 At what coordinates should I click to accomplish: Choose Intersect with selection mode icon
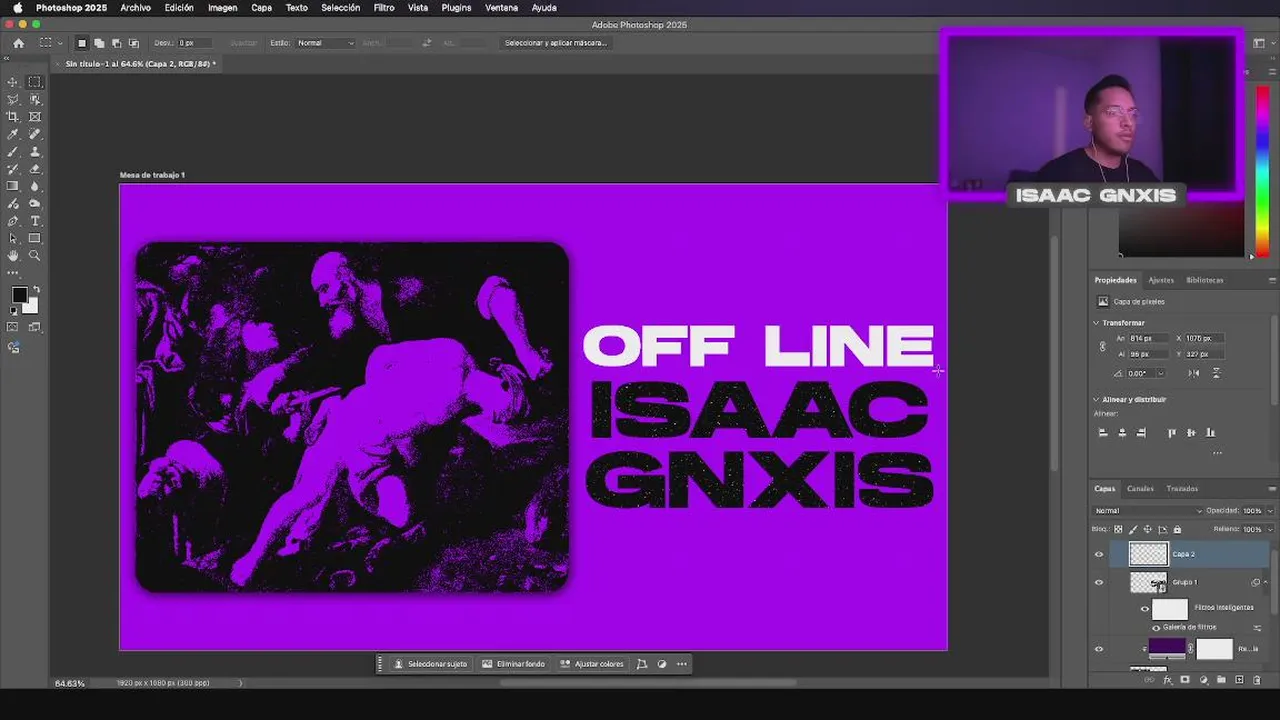coord(133,43)
